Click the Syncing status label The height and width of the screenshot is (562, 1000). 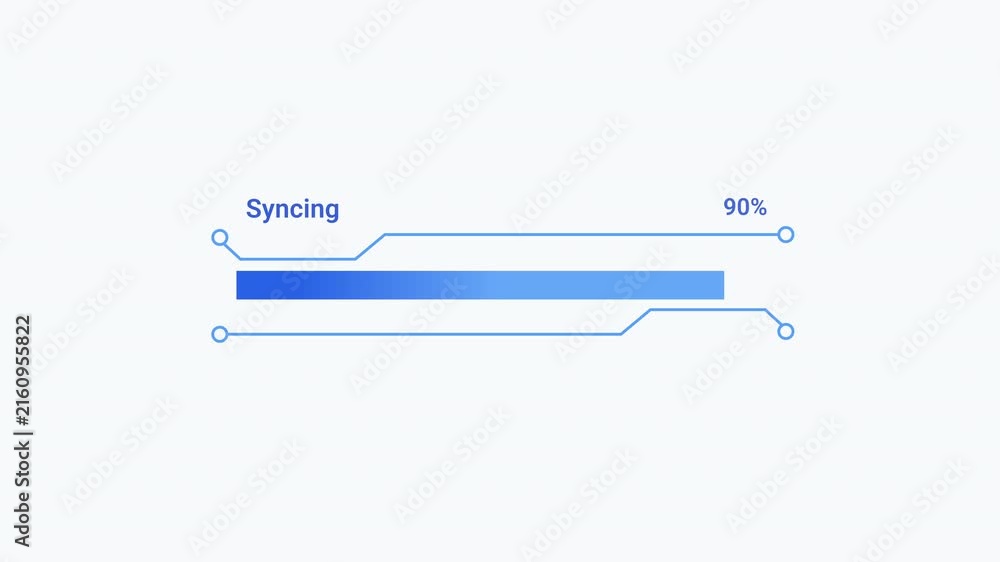[292, 210]
